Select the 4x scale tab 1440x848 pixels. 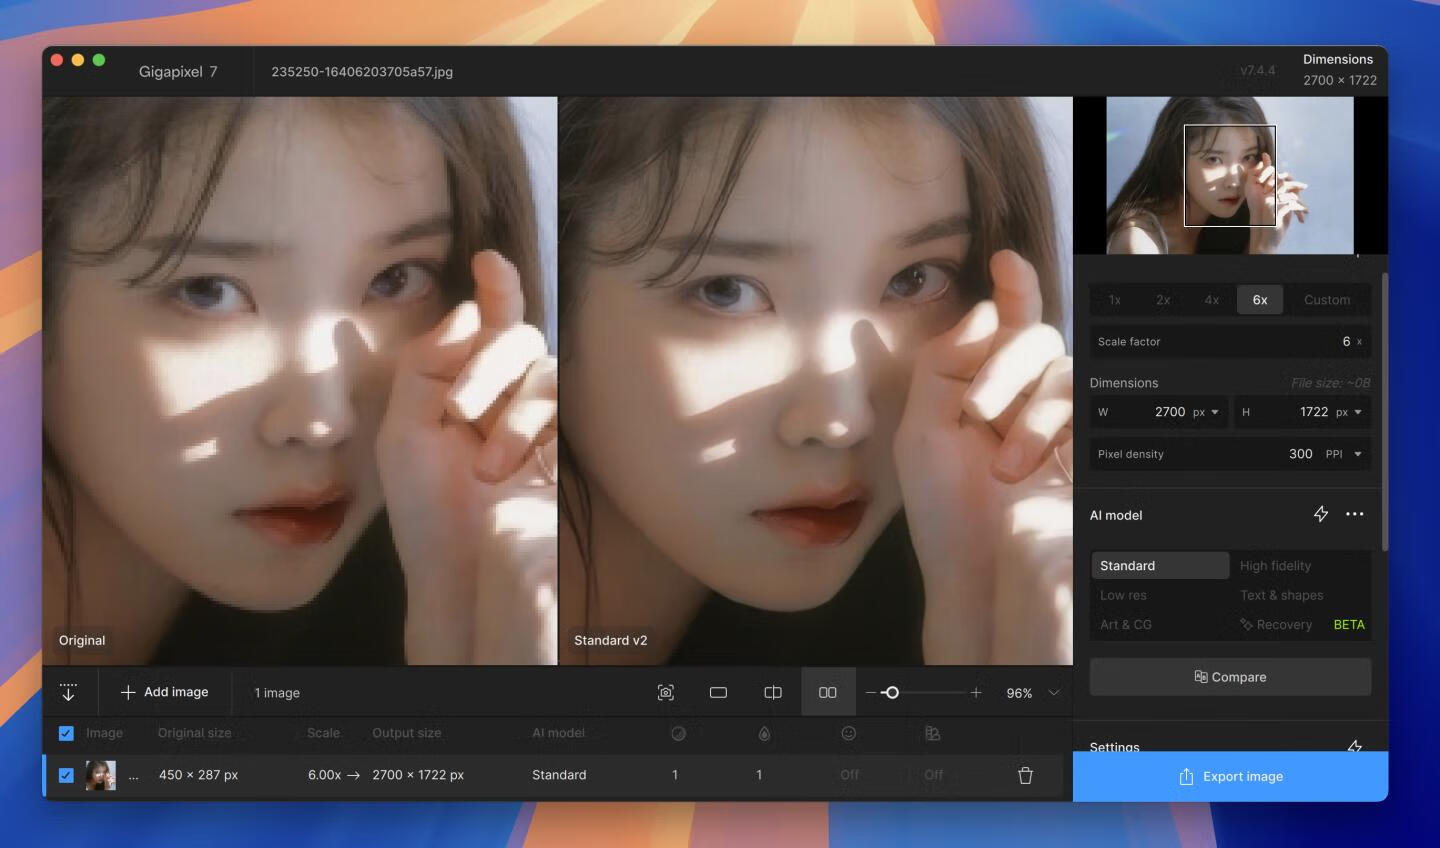click(1211, 300)
